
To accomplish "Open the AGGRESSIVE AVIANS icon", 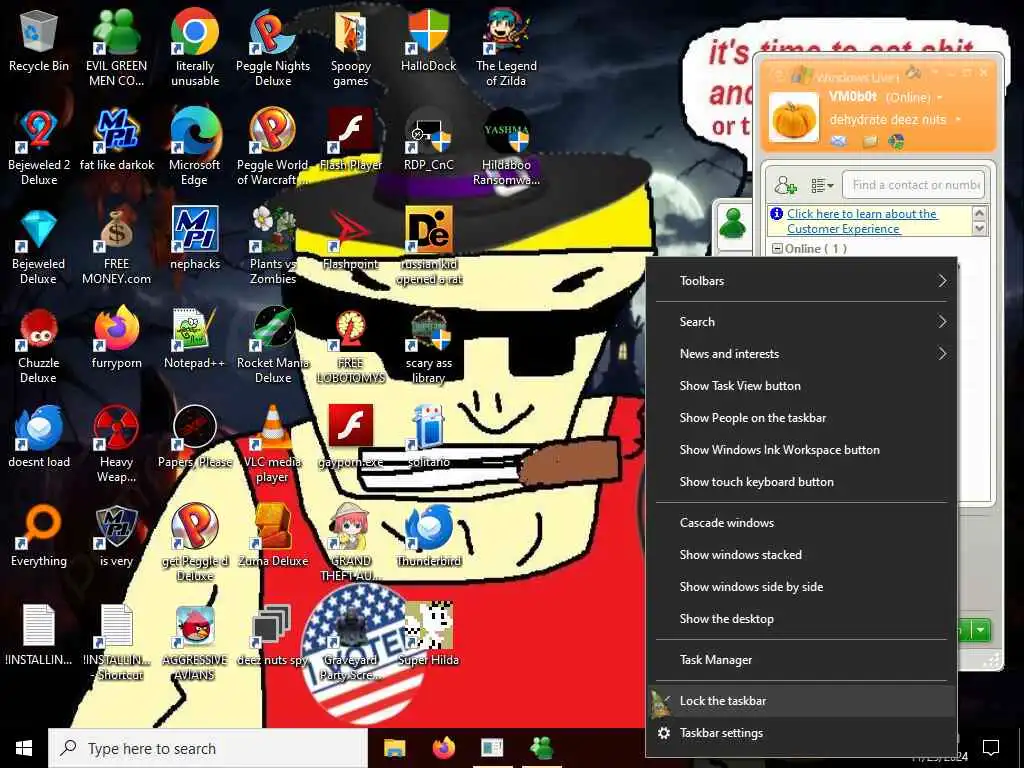I will [195, 643].
